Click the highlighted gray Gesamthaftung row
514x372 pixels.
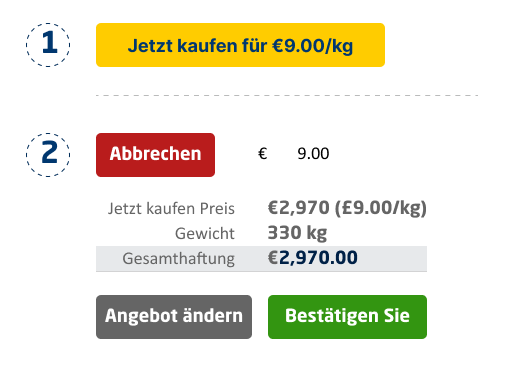click(x=261, y=259)
